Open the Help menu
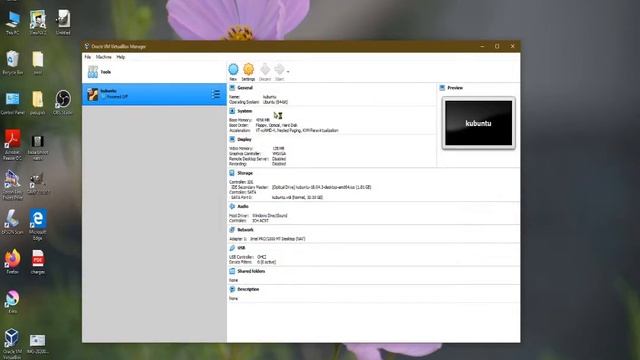Screen dimensions: 640x360 121,57
